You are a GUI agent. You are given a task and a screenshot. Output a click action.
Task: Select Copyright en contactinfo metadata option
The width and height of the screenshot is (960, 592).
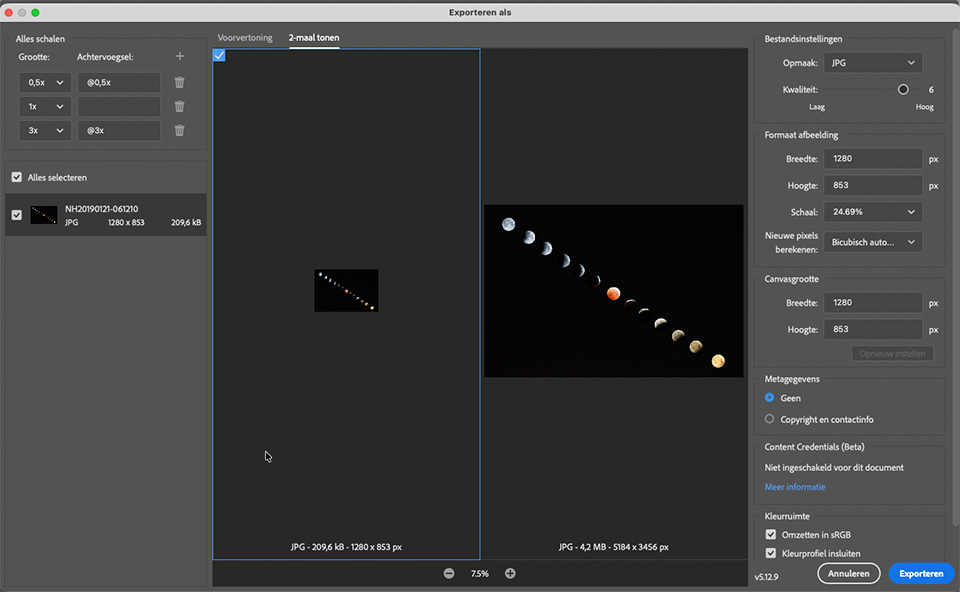point(770,419)
